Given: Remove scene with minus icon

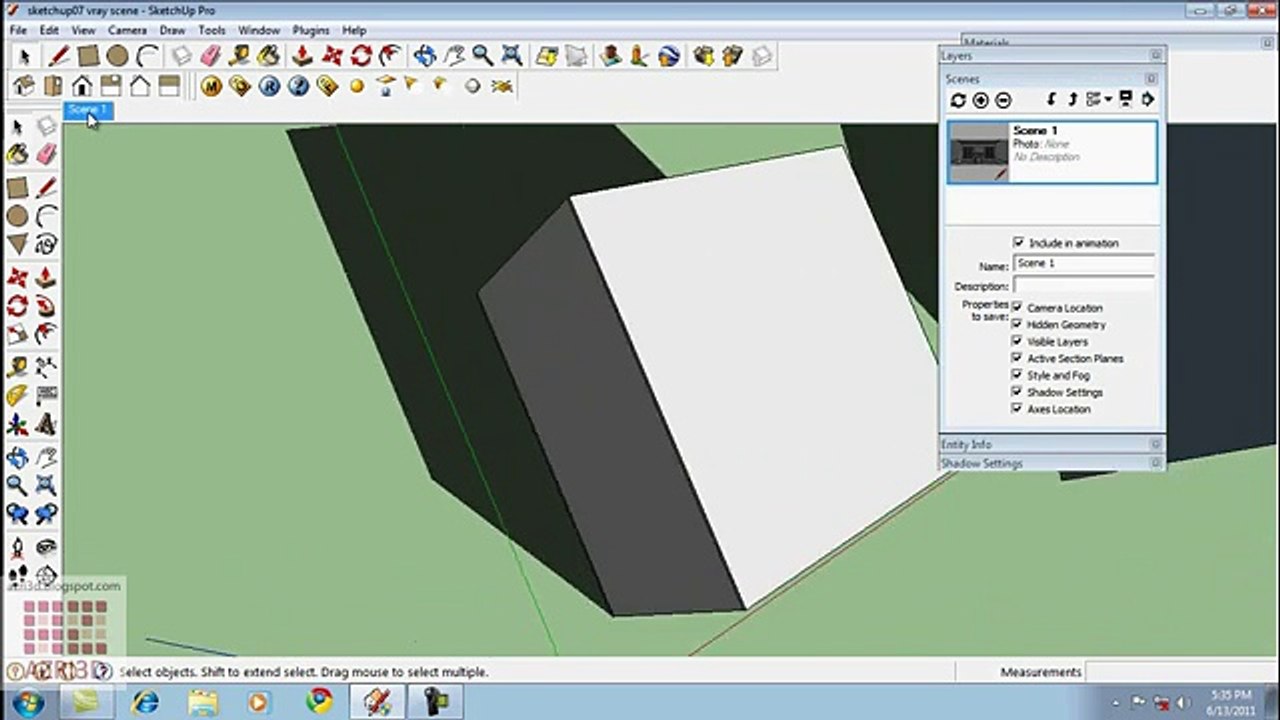Looking at the screenshot, I should tap(1004, 100).
